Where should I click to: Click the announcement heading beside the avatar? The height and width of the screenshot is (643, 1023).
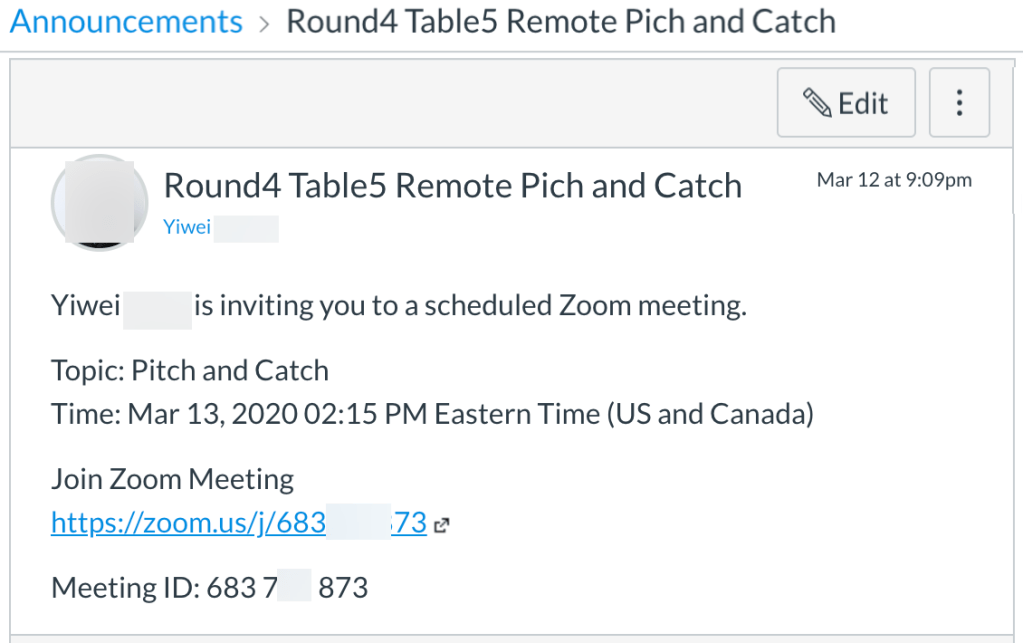(x=452, y=185)
